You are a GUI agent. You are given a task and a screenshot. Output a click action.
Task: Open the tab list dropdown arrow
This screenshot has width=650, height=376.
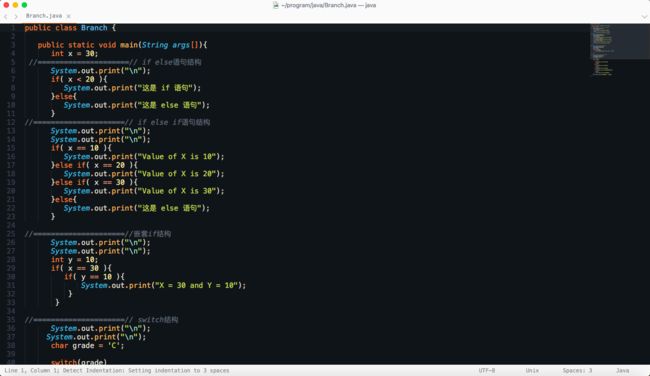tap(644, 17)
